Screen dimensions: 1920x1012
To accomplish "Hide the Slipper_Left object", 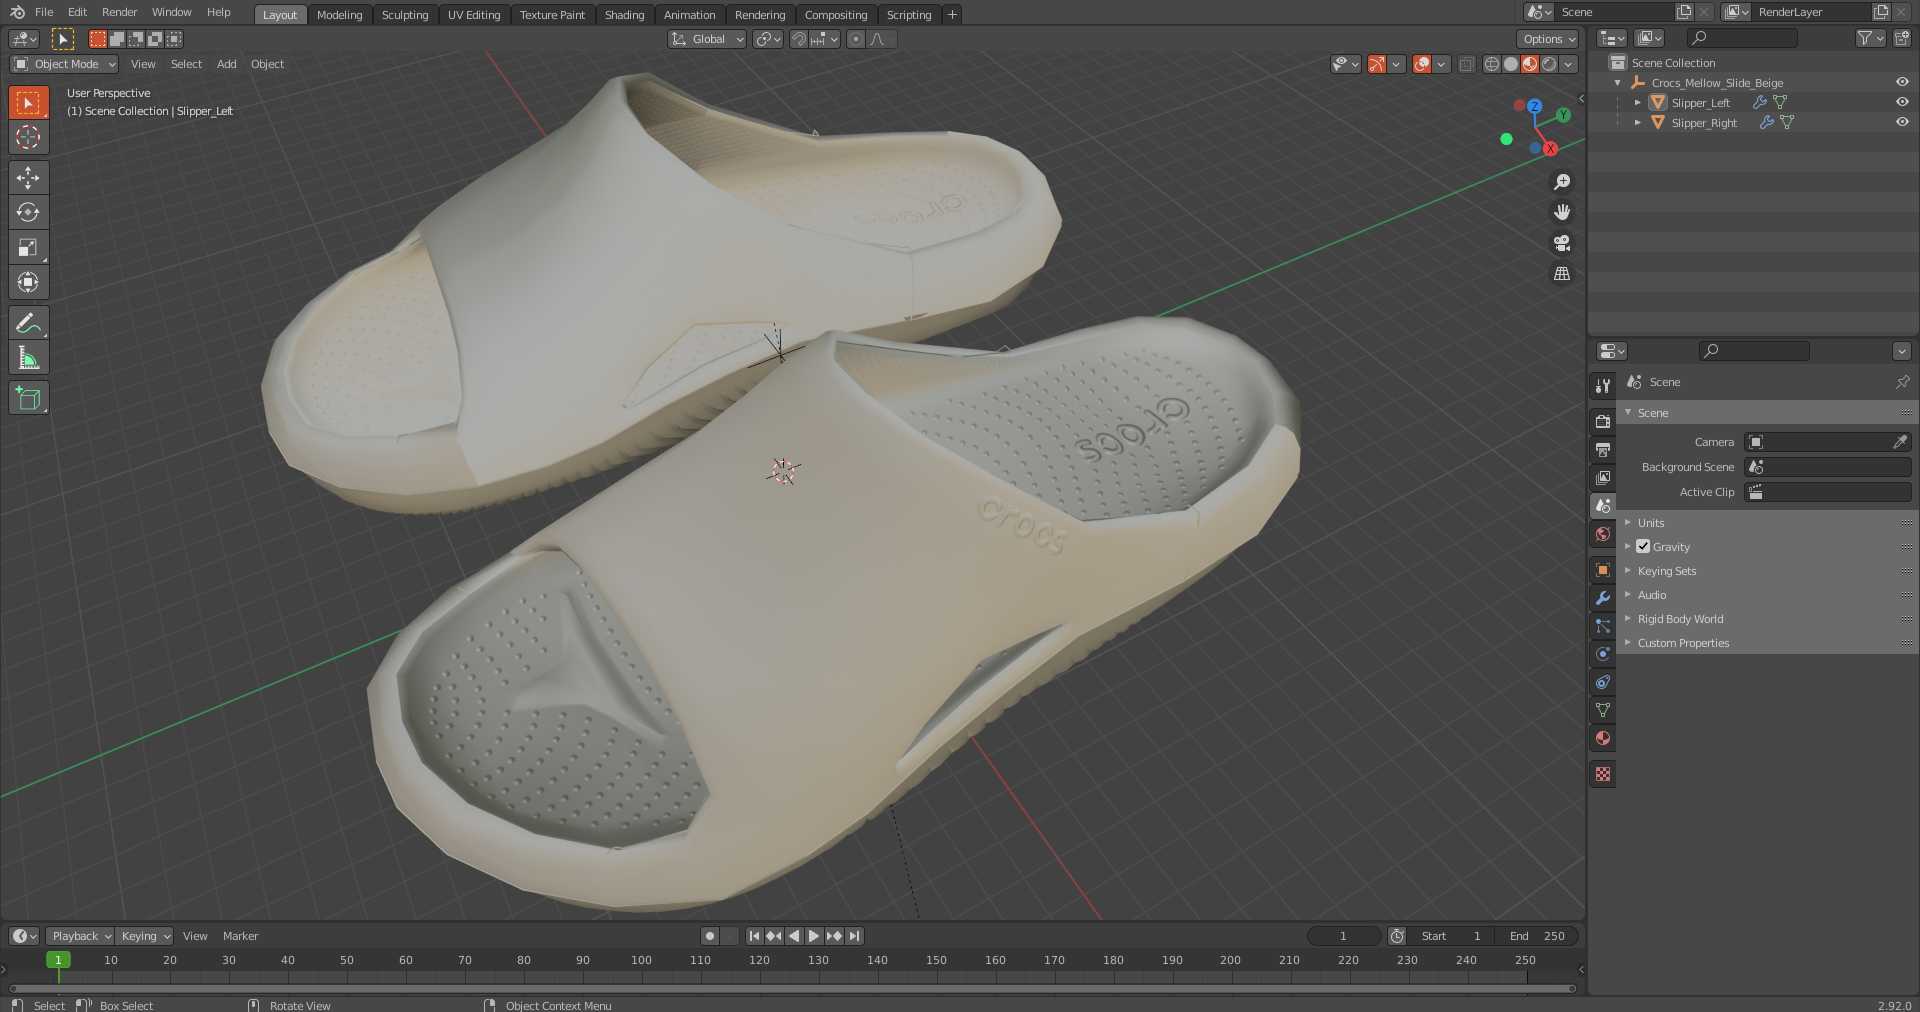I will pyautogui.click(x=1902, y=102).
